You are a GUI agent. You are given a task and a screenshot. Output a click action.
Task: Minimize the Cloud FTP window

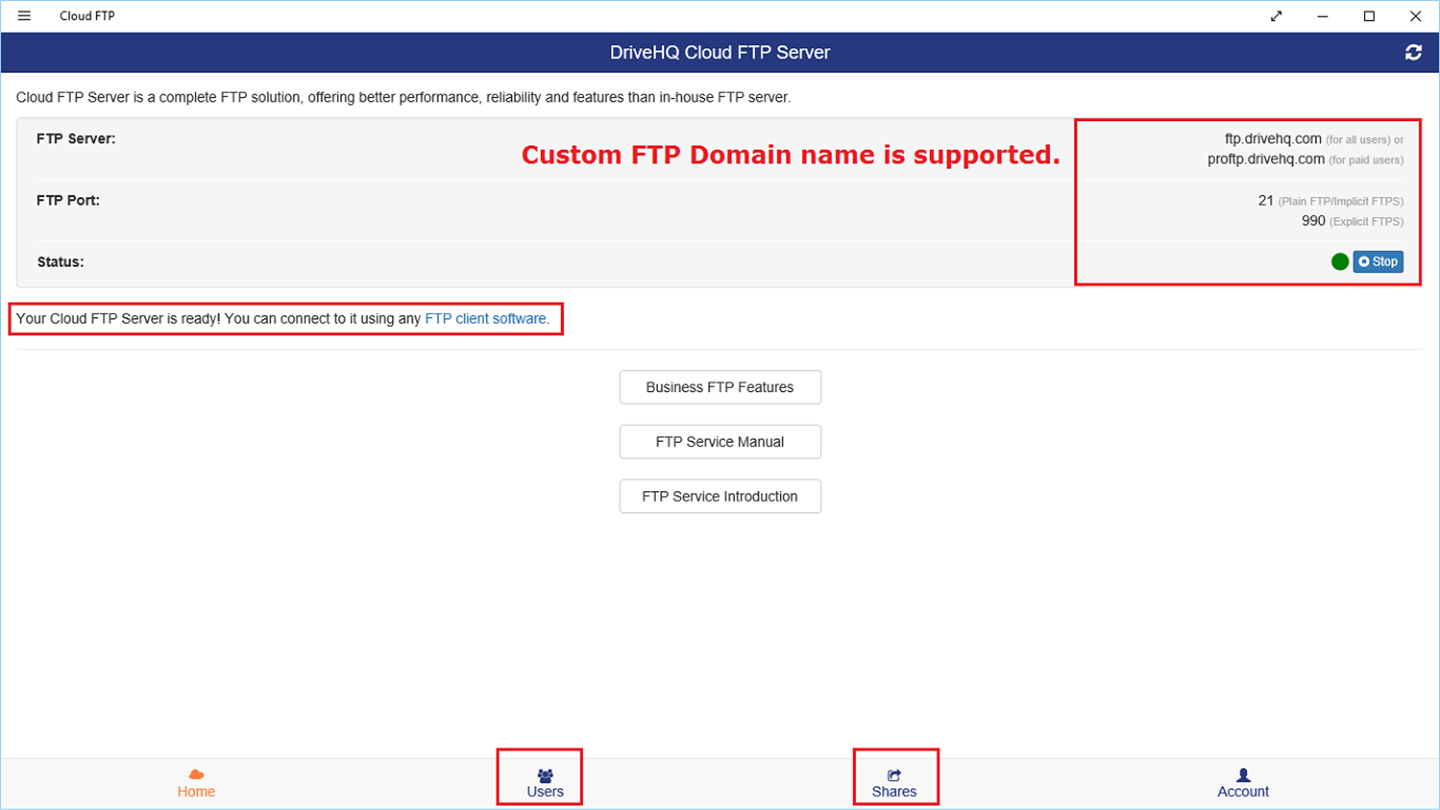pyautogui.click(x=1323, y=16)
